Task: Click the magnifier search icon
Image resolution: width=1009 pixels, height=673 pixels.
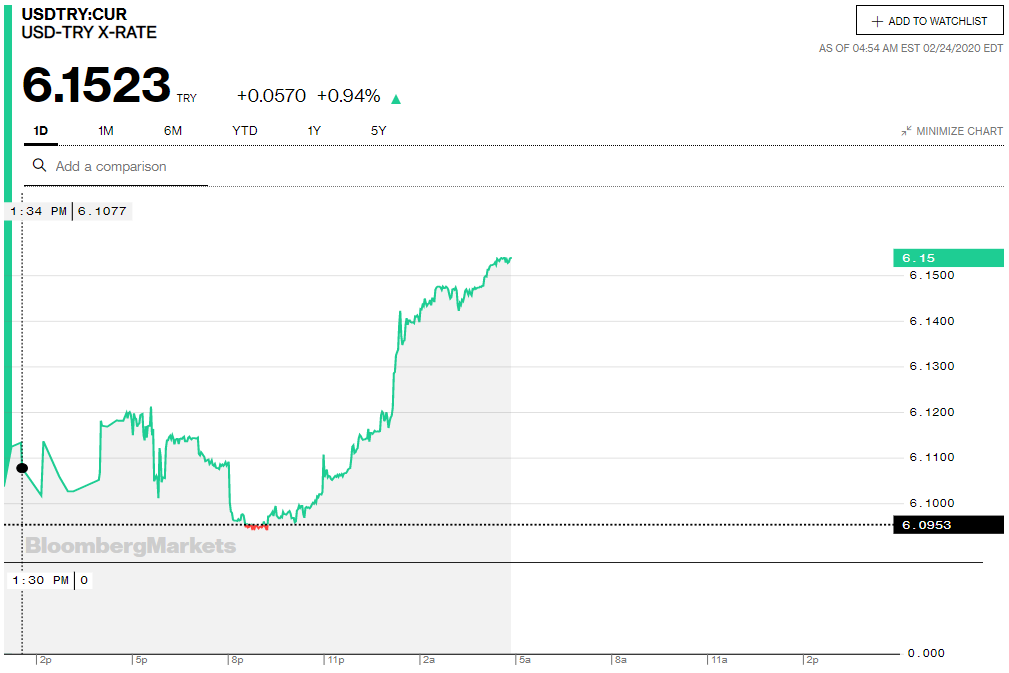Action: 40,166
